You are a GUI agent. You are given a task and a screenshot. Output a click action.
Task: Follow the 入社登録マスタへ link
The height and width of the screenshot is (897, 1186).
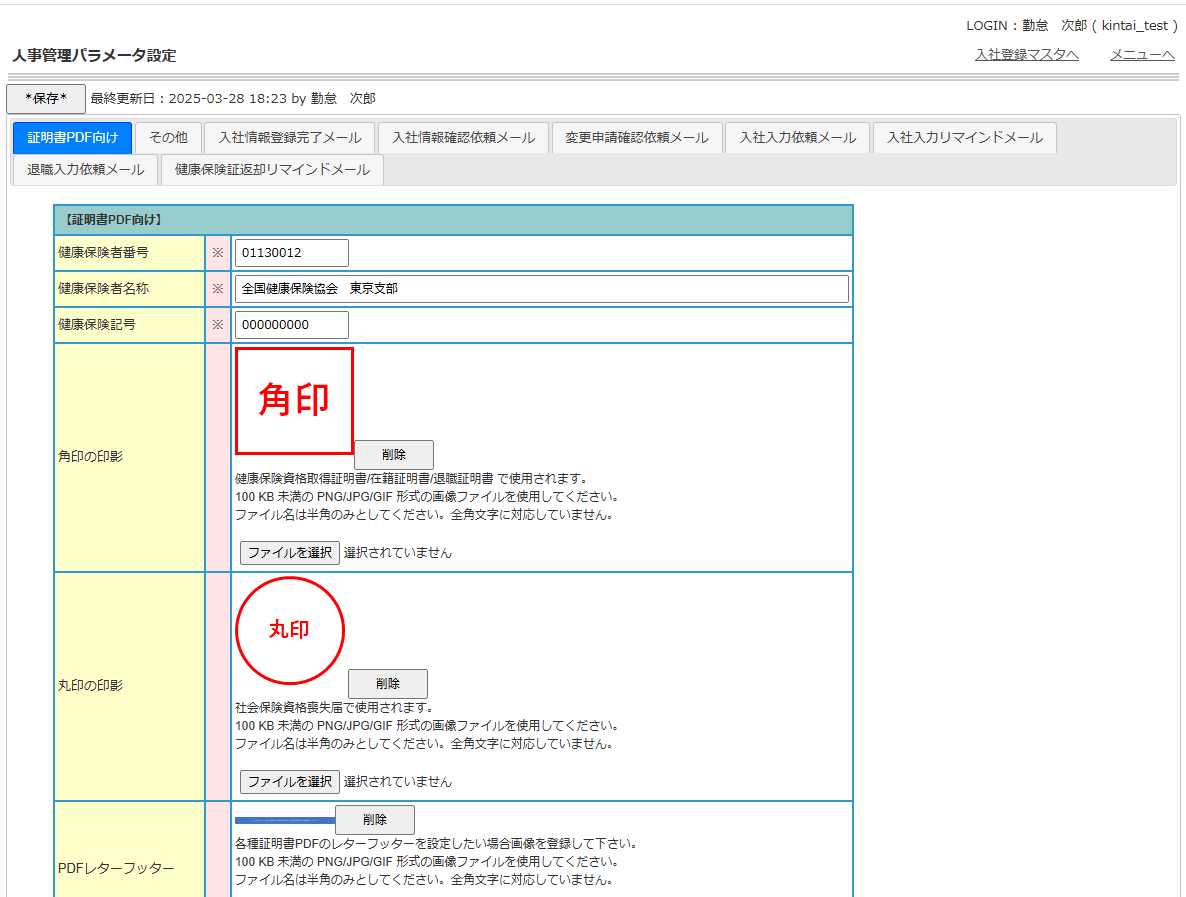1026,55
